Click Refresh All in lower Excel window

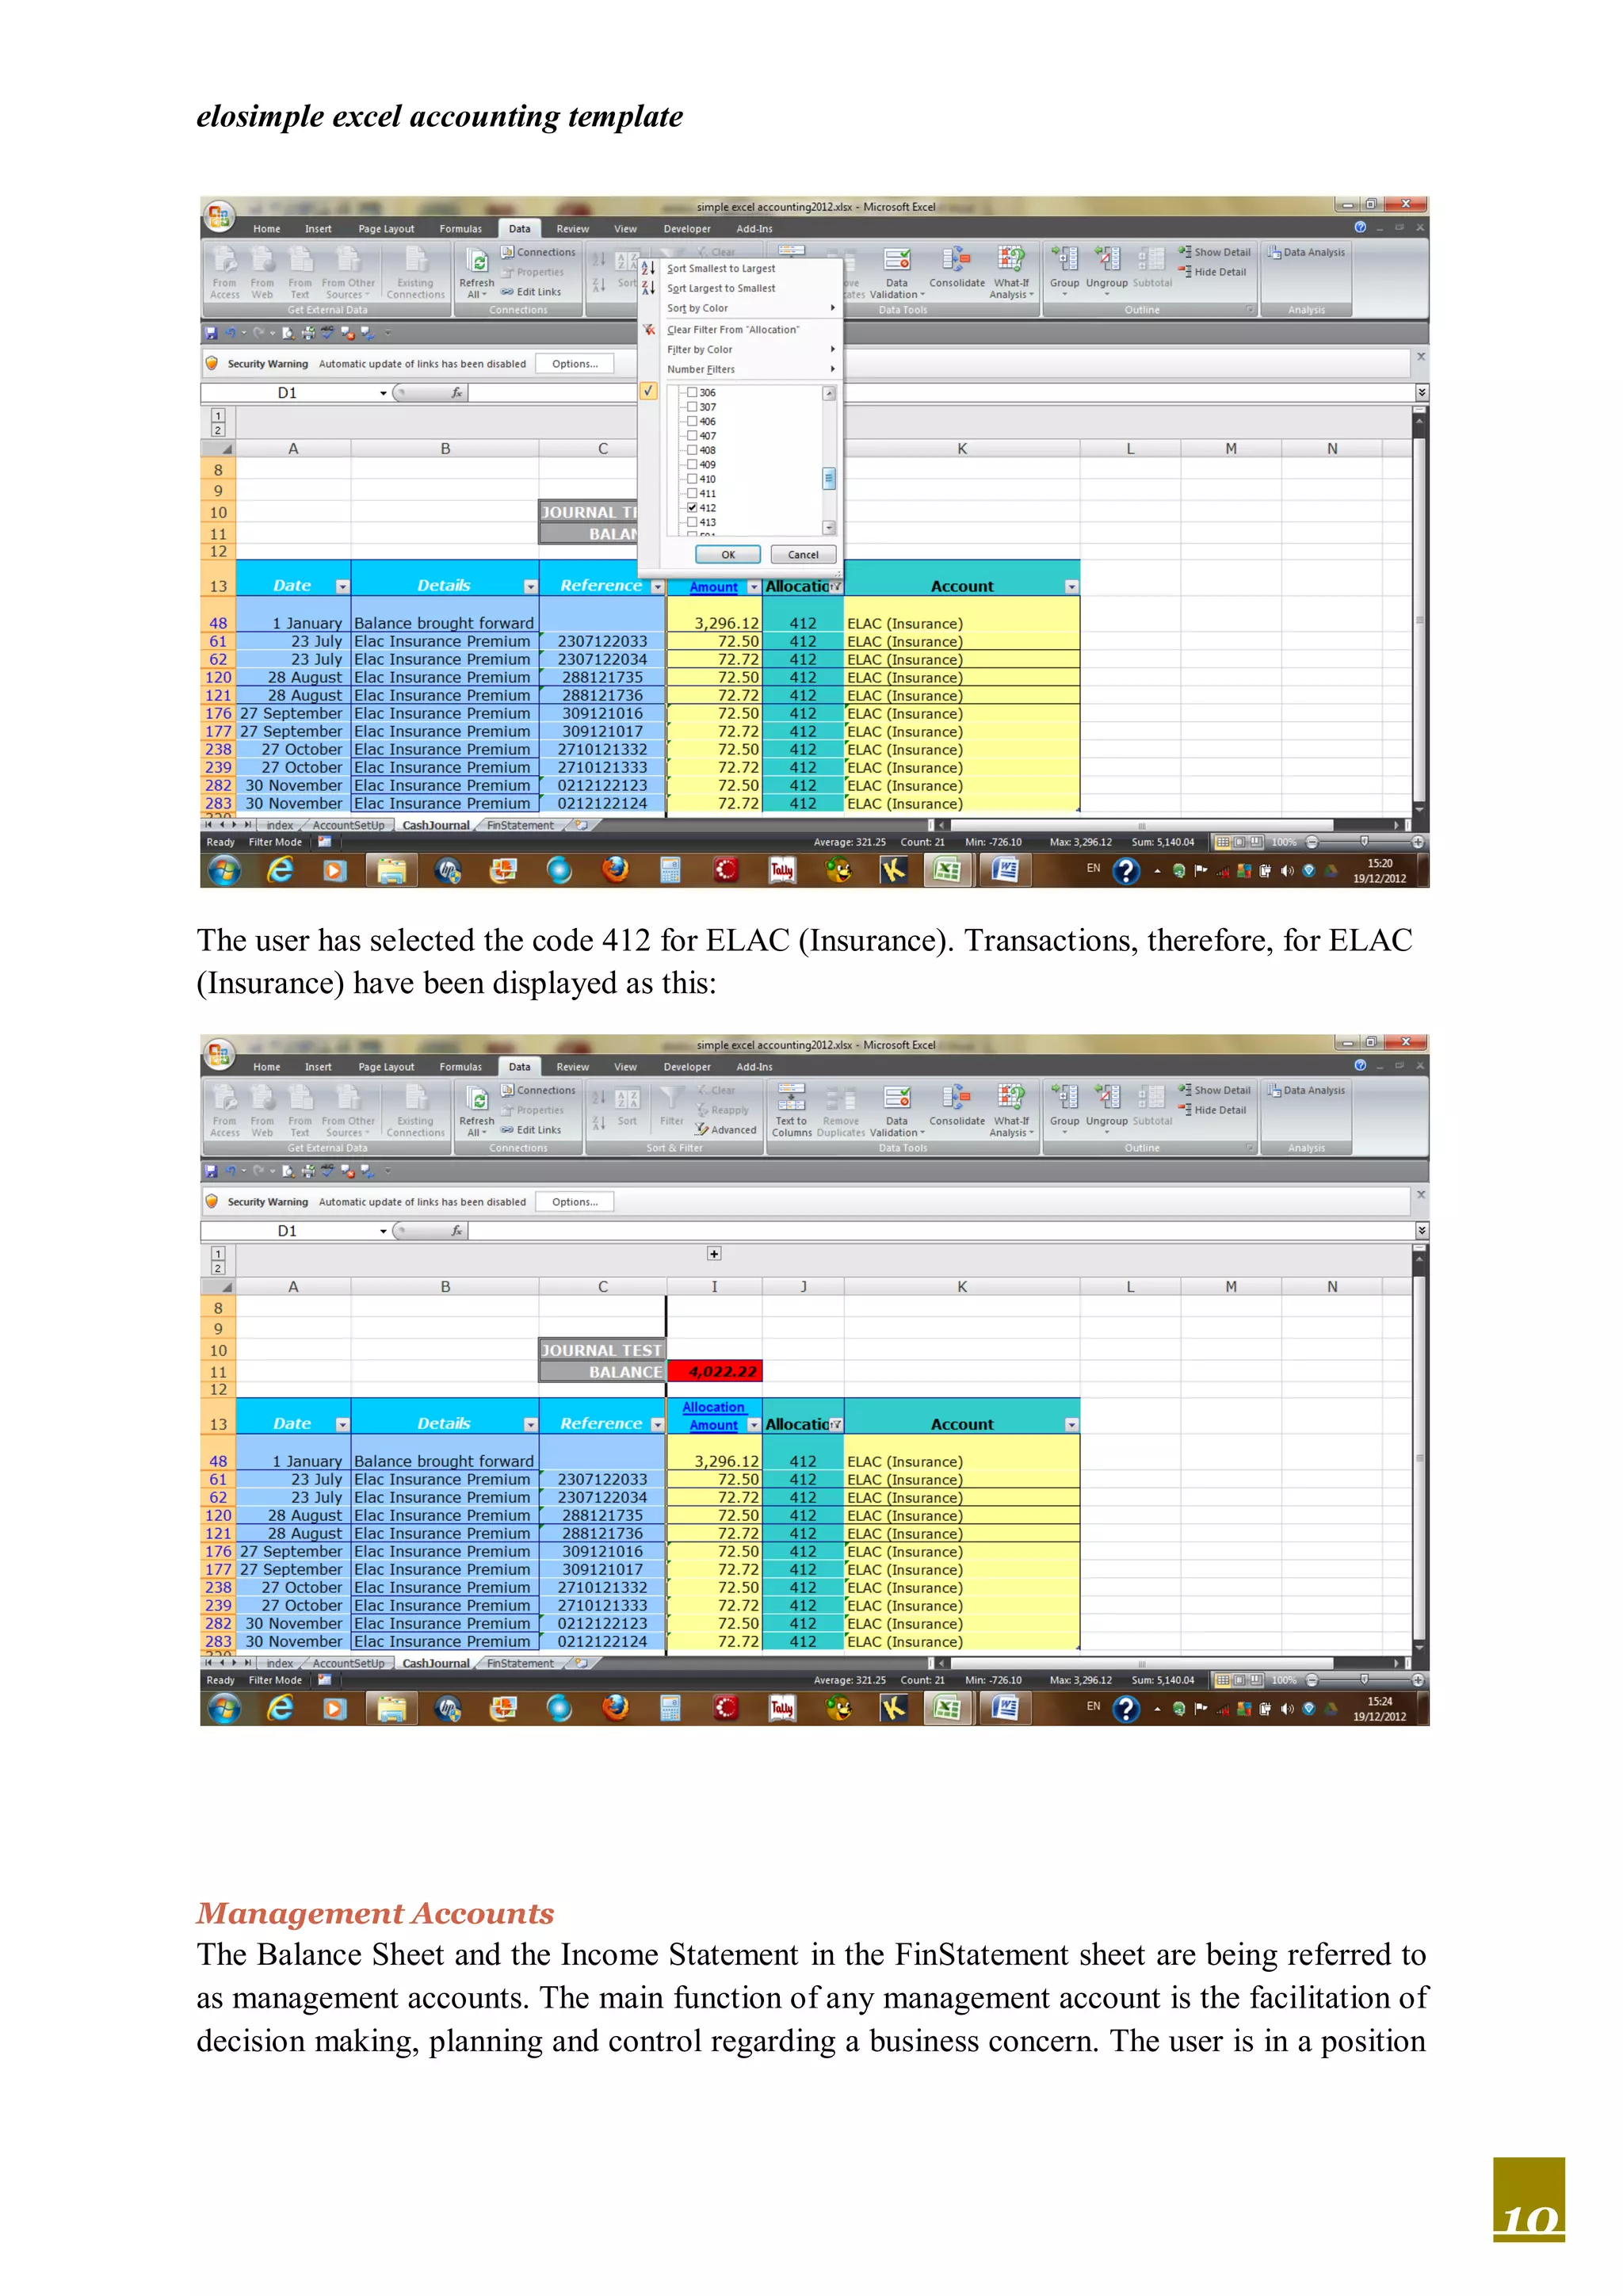[x=477, y=1110]
